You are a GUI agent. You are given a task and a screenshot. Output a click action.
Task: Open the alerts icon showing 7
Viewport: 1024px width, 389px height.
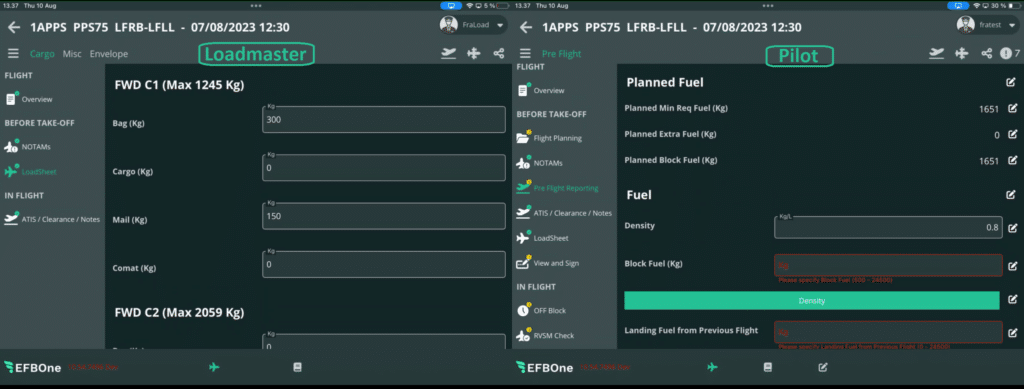[x=1010, y=54]
